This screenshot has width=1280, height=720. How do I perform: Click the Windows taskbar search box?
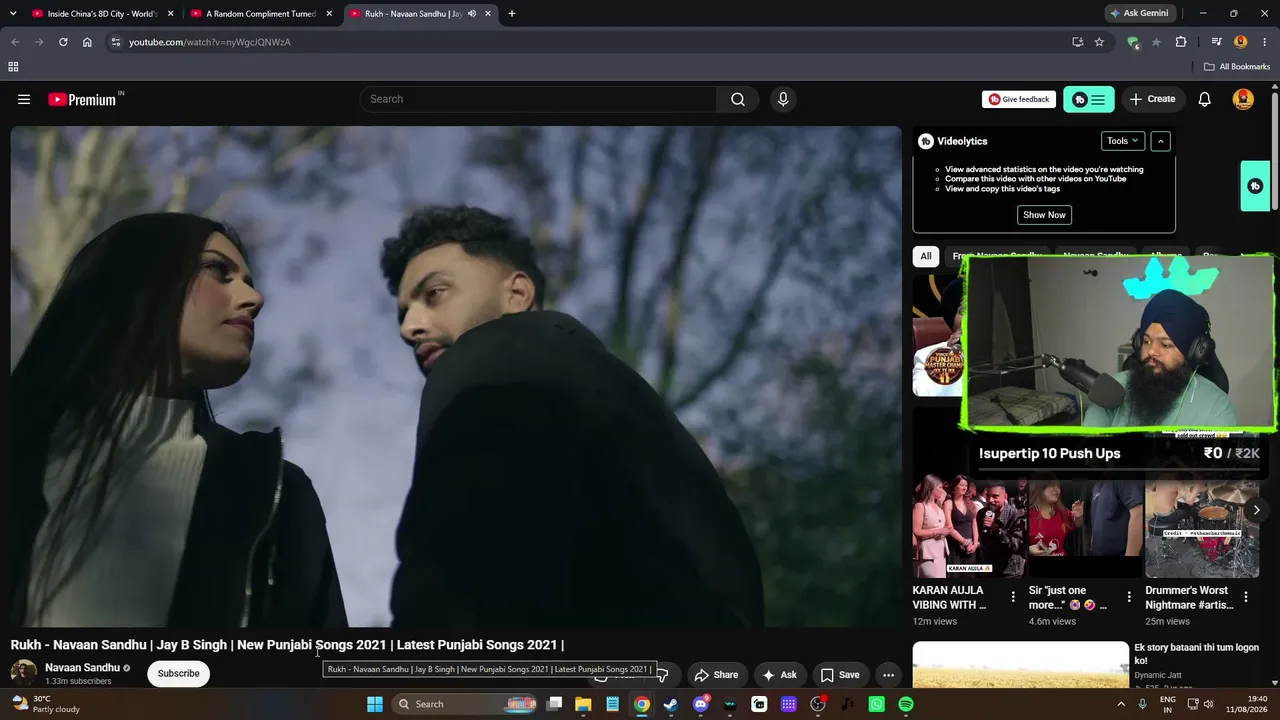pos(466,704)
